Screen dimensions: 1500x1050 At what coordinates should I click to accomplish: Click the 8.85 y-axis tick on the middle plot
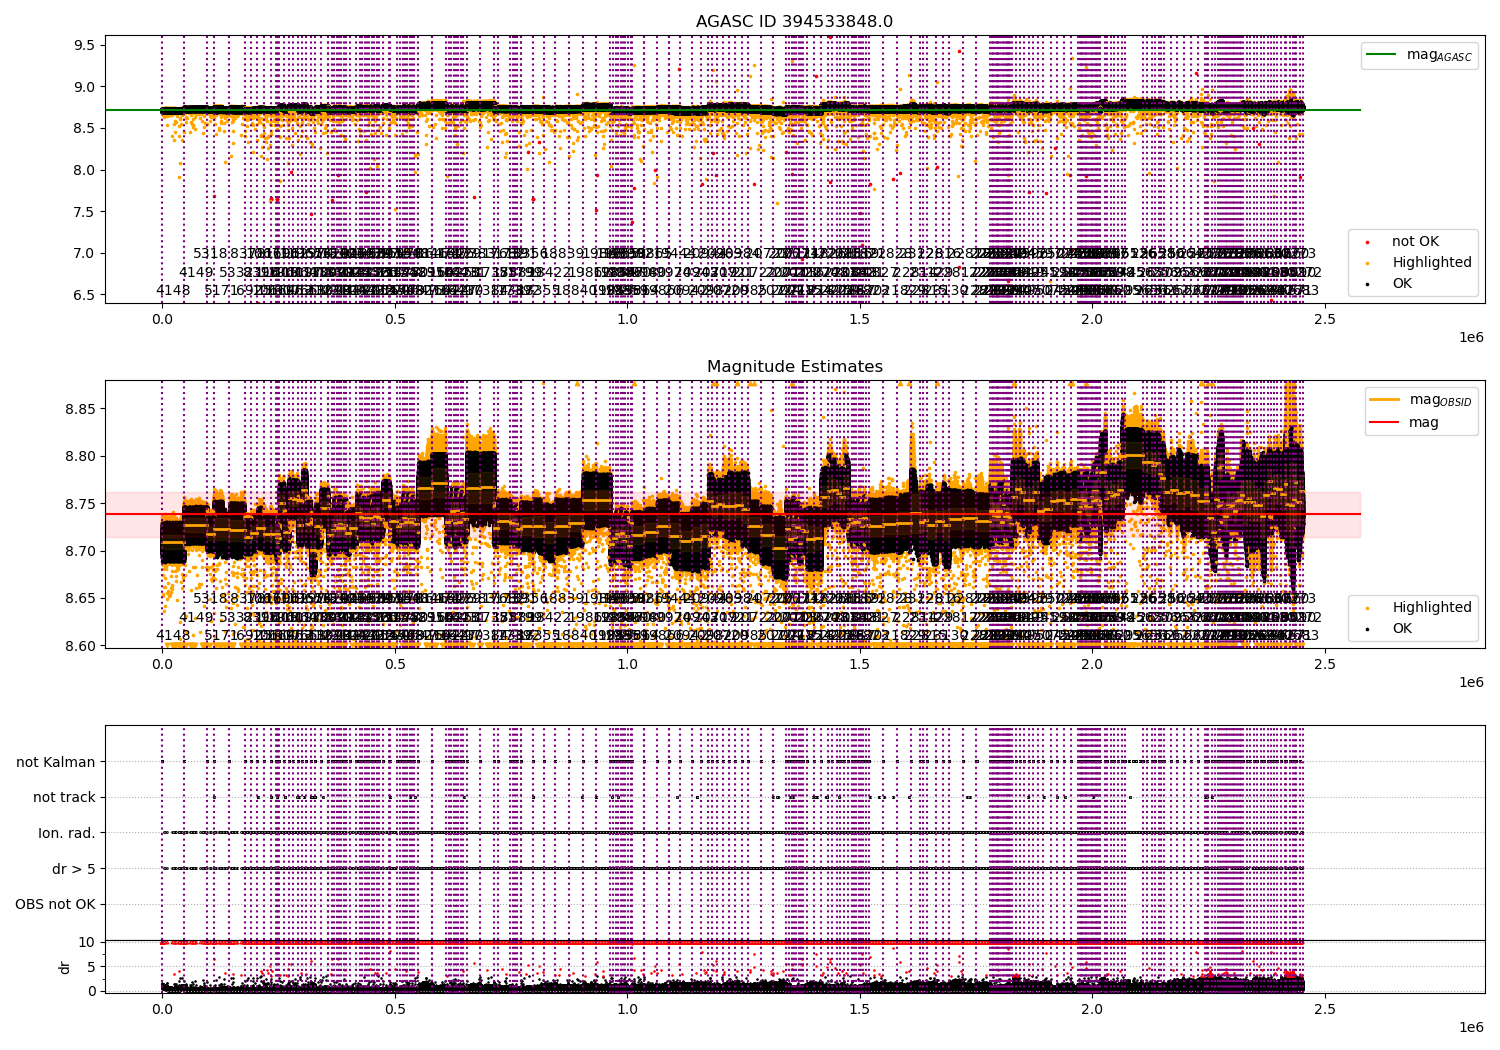[x=80, y=409]
